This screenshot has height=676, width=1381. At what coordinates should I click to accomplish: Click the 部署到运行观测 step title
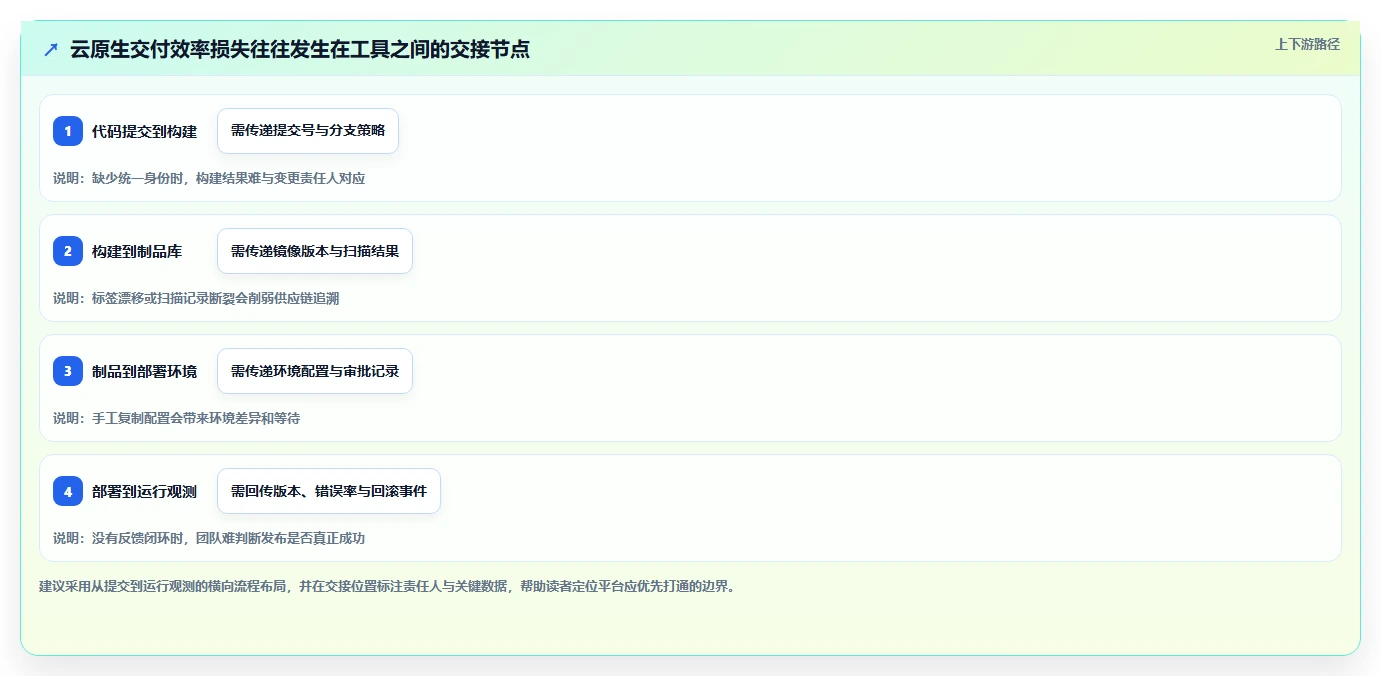tap(144, 491)
